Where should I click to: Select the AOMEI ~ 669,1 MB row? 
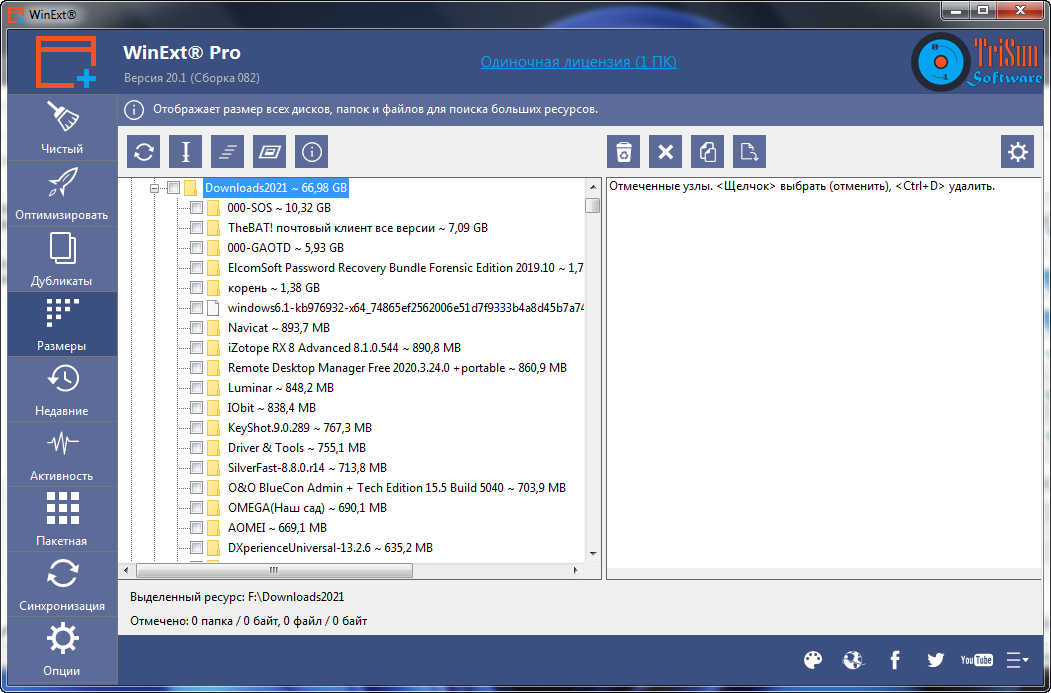pos(277,528)
